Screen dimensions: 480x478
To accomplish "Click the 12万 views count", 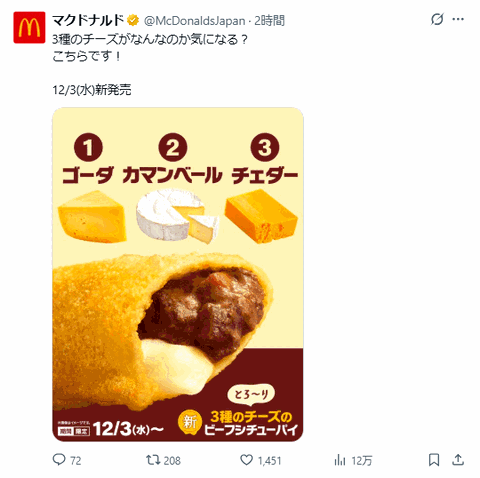I will tap(362, 461).
